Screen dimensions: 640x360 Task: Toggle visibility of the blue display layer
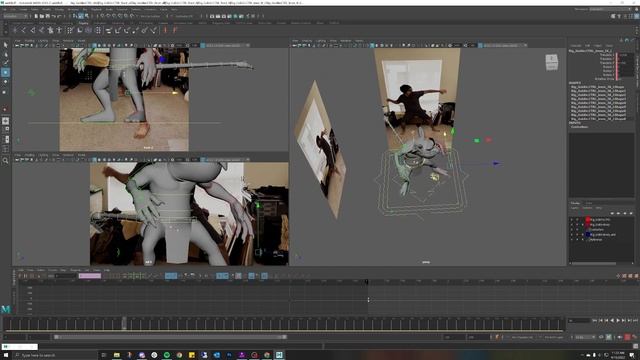tap(571, 235)
